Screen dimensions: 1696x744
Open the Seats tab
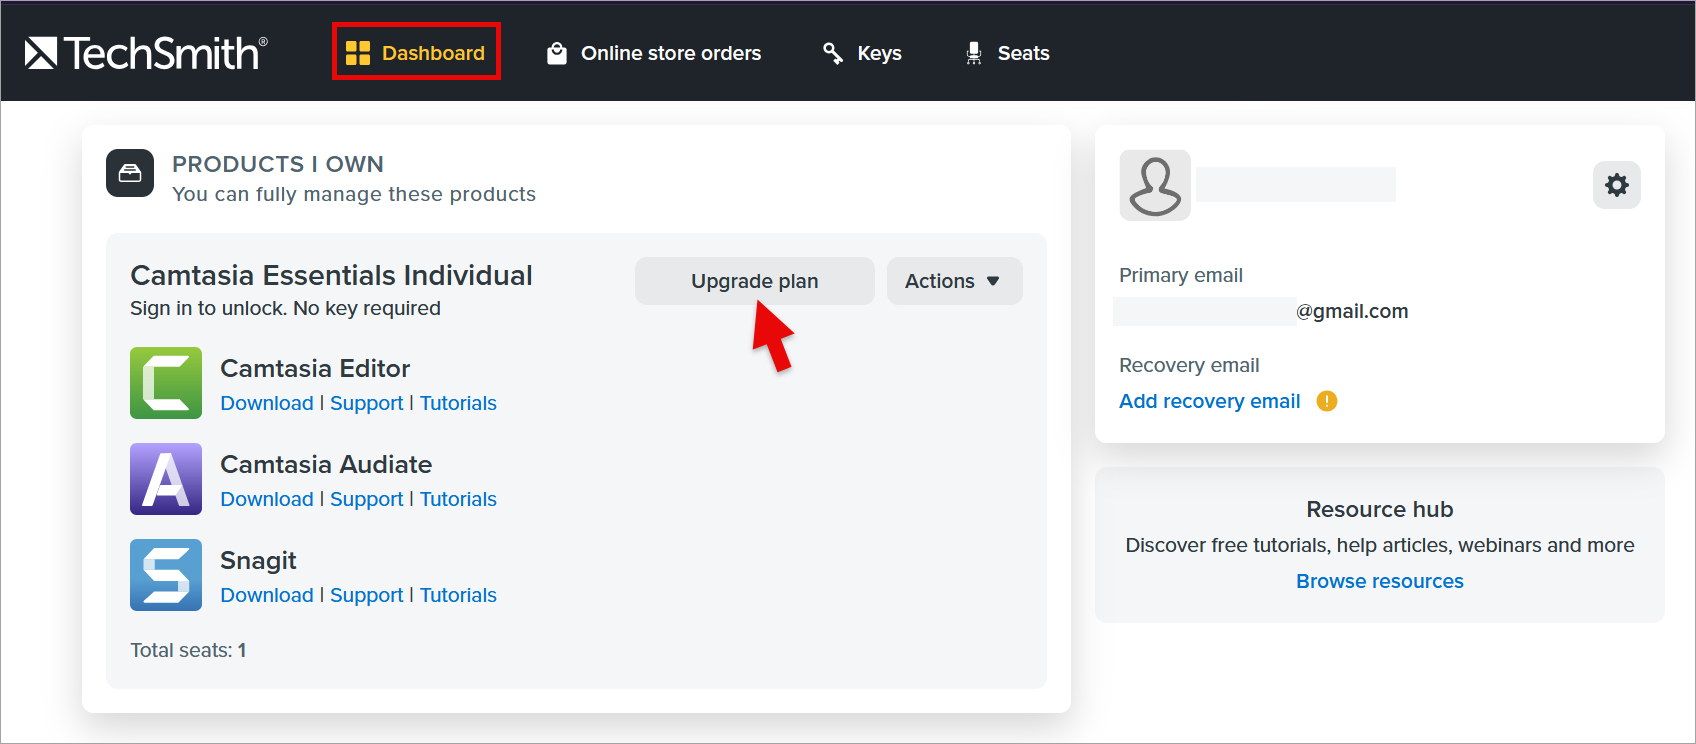[x=1007, y=53]
